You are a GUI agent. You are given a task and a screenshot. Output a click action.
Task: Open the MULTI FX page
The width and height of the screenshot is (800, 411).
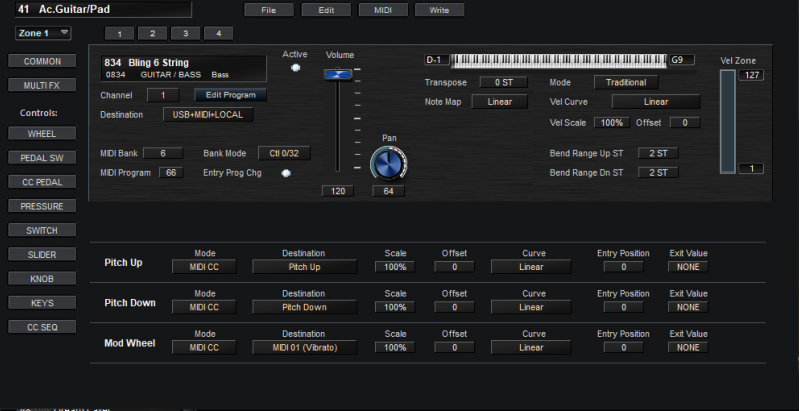[x=42, y=86]
